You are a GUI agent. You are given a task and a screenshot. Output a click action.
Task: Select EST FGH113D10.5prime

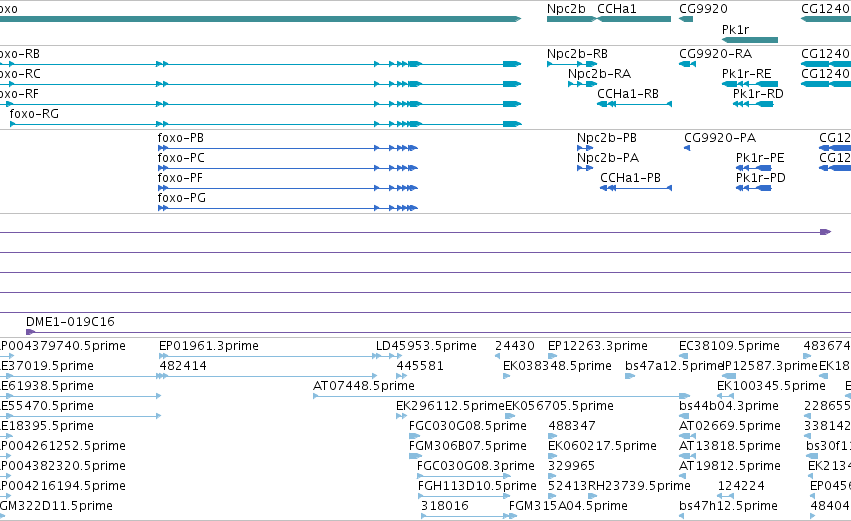[477, 487]
